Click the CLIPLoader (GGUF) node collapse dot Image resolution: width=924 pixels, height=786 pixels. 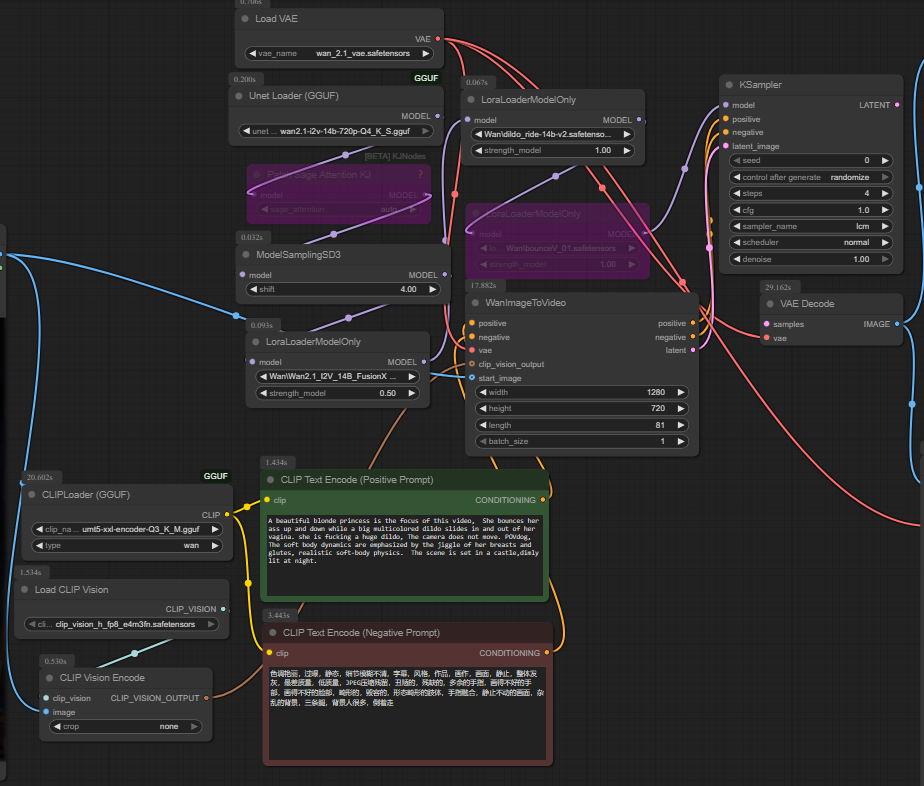tap(30, 494)
